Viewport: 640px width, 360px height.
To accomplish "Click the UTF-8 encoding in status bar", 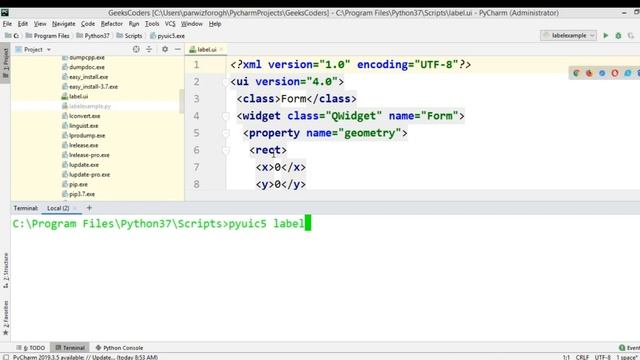I will pyautogui.click(x=603, y=357).
